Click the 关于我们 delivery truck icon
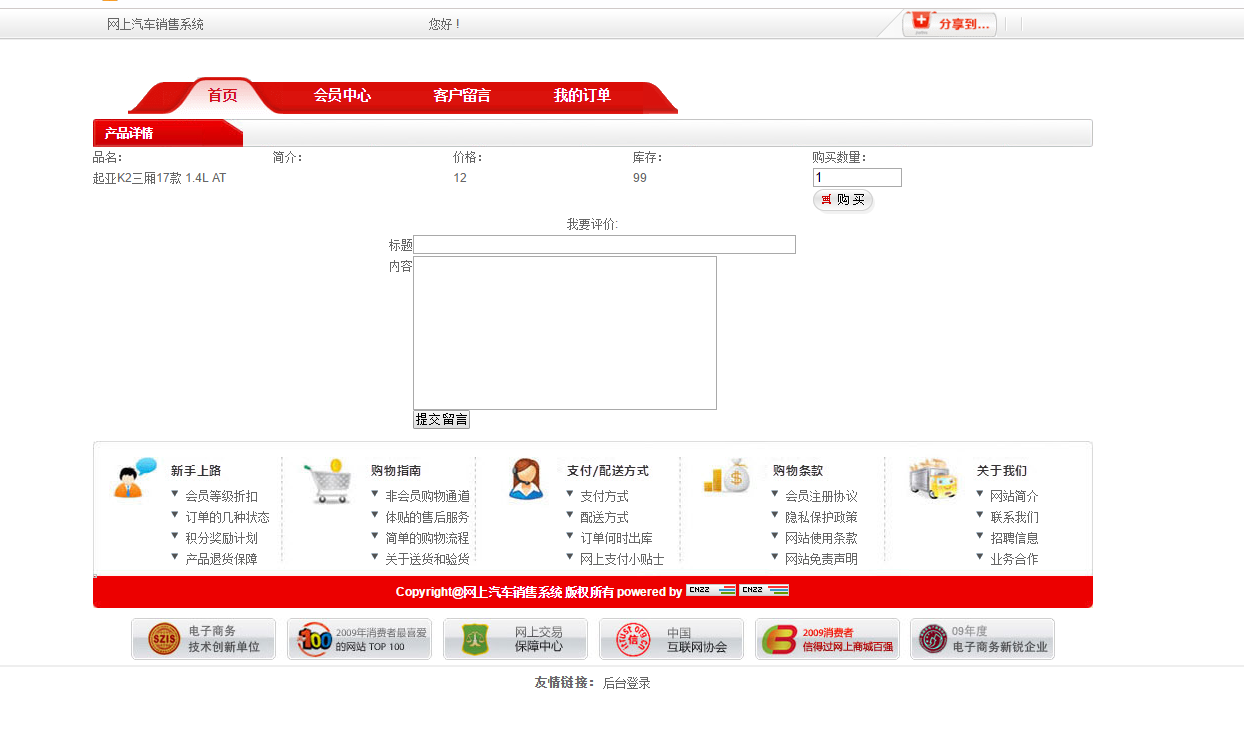This screenshot has width=1244, height=735. click(933, 477)
